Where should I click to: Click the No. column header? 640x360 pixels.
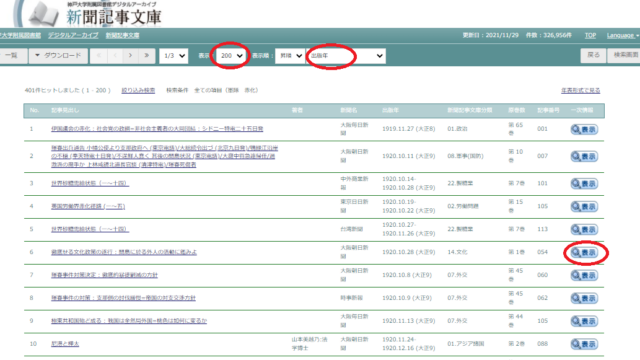pos(34,110)
